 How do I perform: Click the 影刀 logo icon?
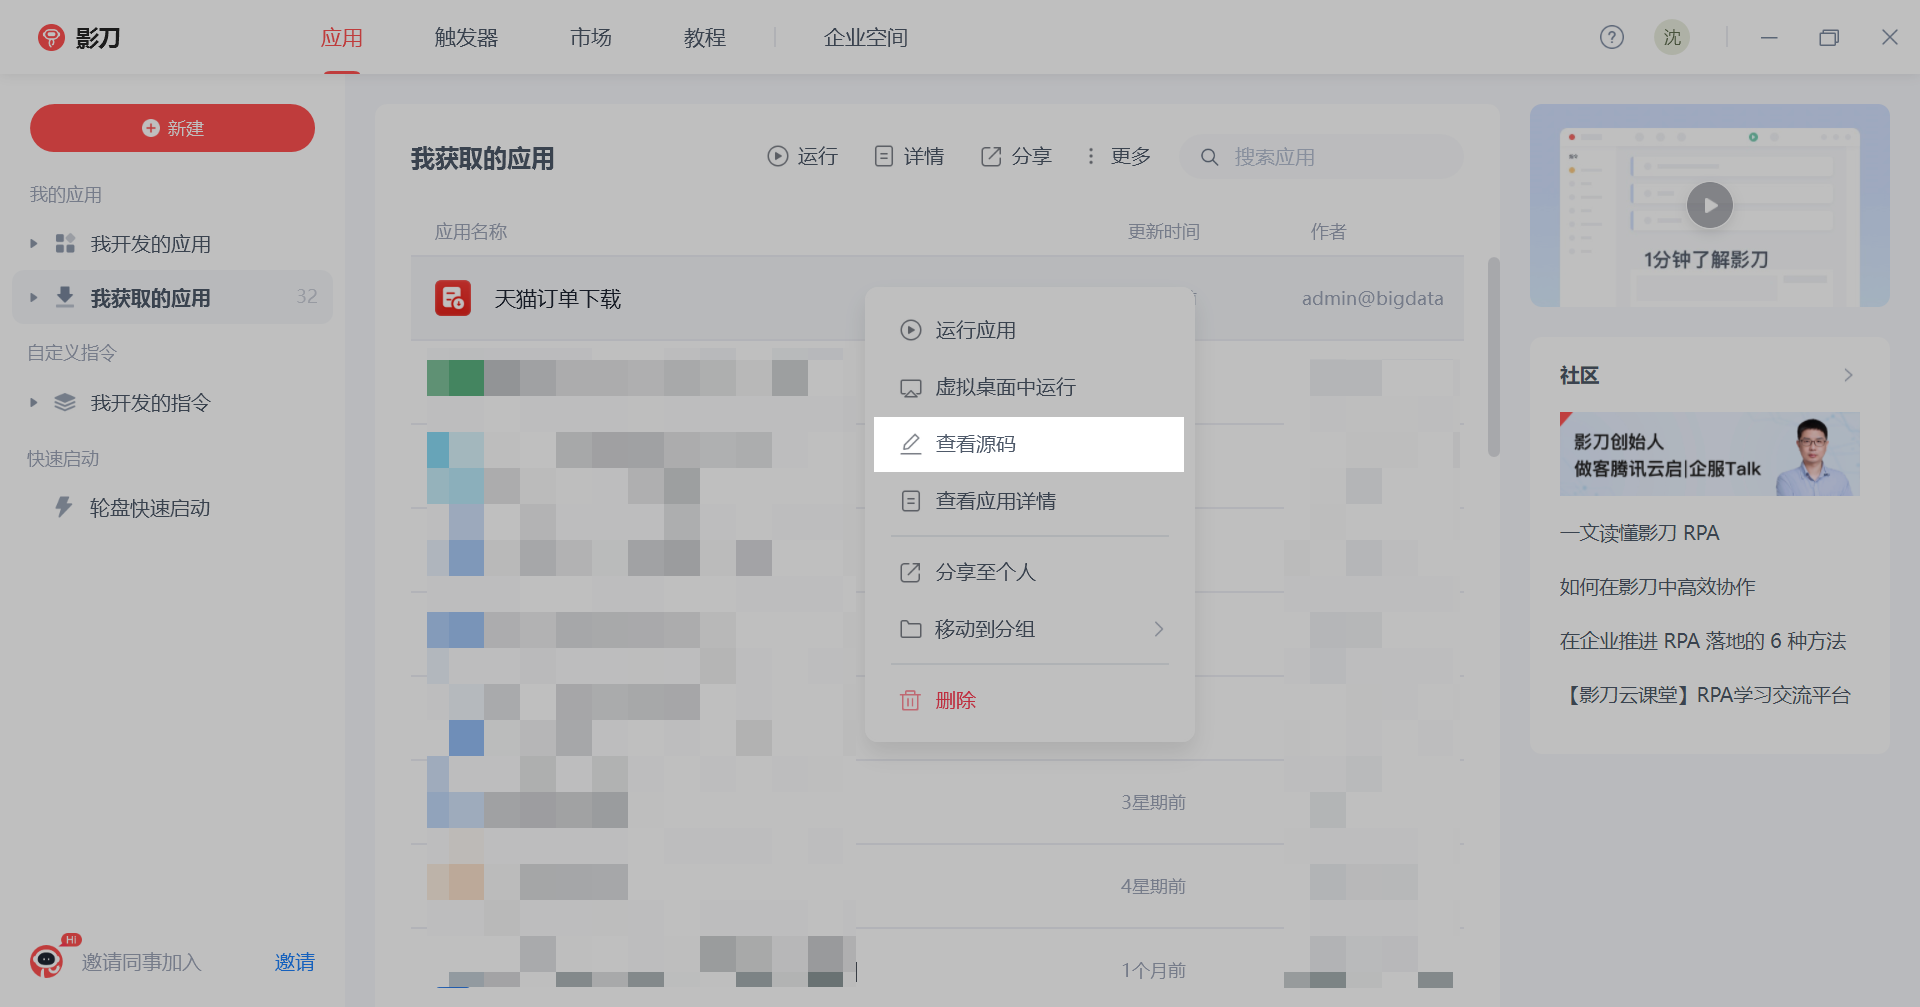[x=51, y=38]
